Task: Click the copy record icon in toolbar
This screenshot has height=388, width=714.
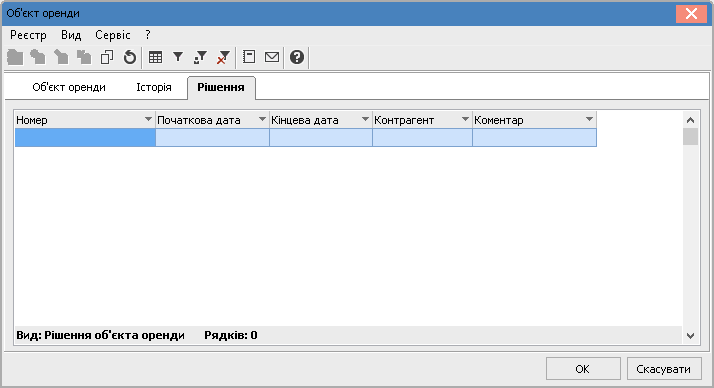Action: [x=107, y=57]
